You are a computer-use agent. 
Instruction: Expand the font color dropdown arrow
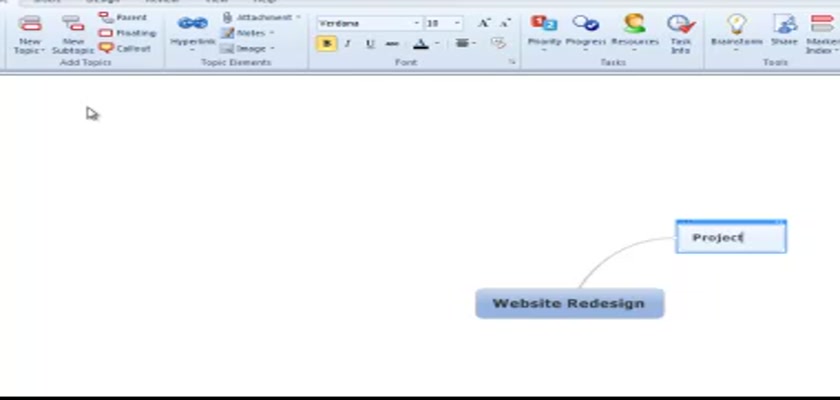click(437, 43)
